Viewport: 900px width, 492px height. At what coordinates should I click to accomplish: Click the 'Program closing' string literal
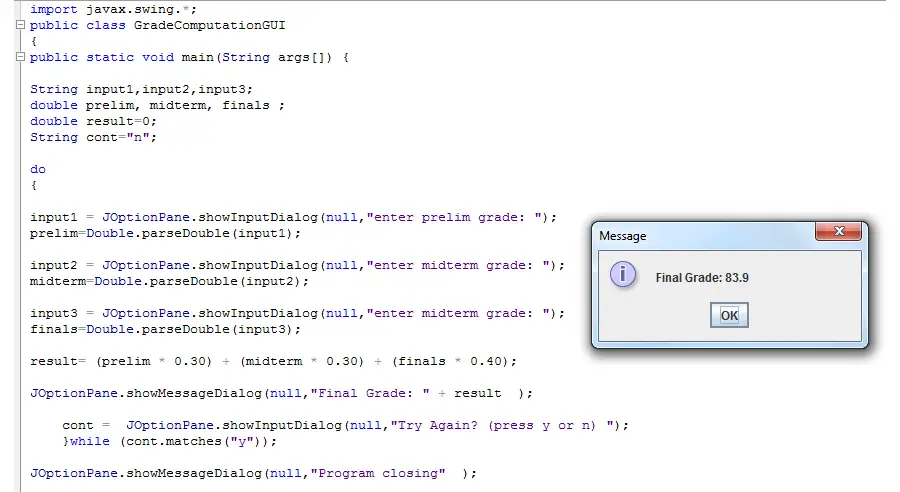tap(378, 474)
